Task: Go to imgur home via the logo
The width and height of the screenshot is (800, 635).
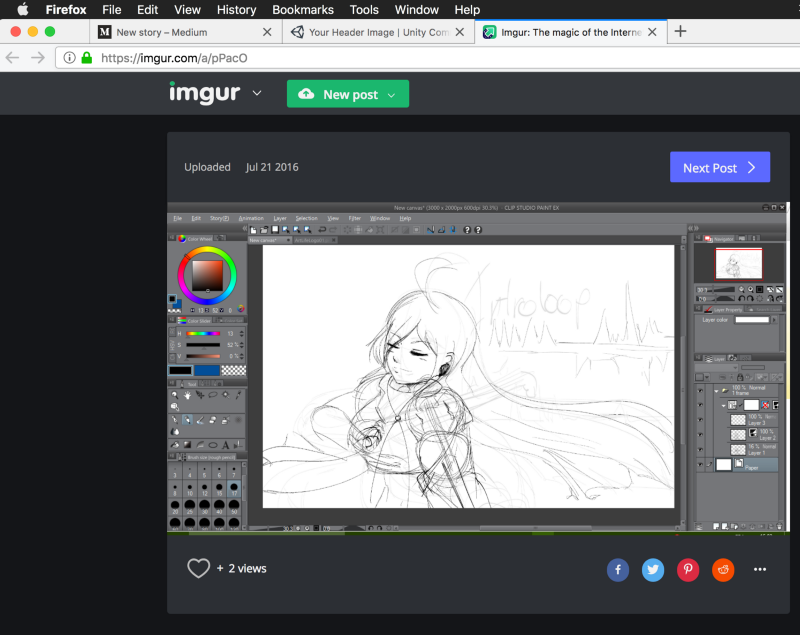Action: point(205,93)
